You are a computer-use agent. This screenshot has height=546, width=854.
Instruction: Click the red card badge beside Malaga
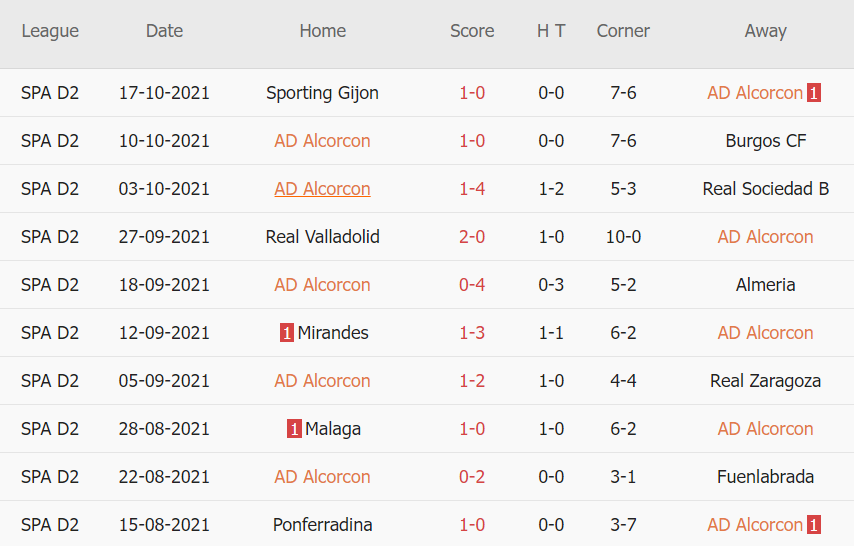pyautogui.click(x=294, y=429)
